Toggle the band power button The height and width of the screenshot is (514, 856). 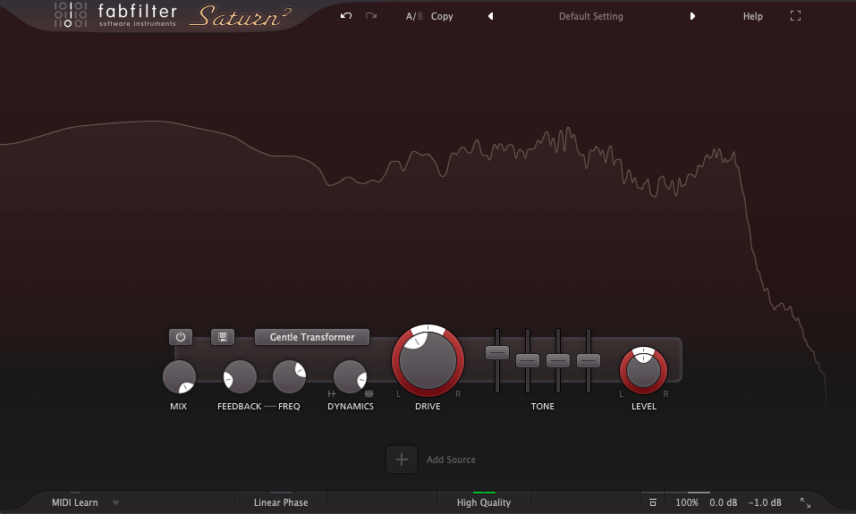pyautogui.click(x=181, y=337)
